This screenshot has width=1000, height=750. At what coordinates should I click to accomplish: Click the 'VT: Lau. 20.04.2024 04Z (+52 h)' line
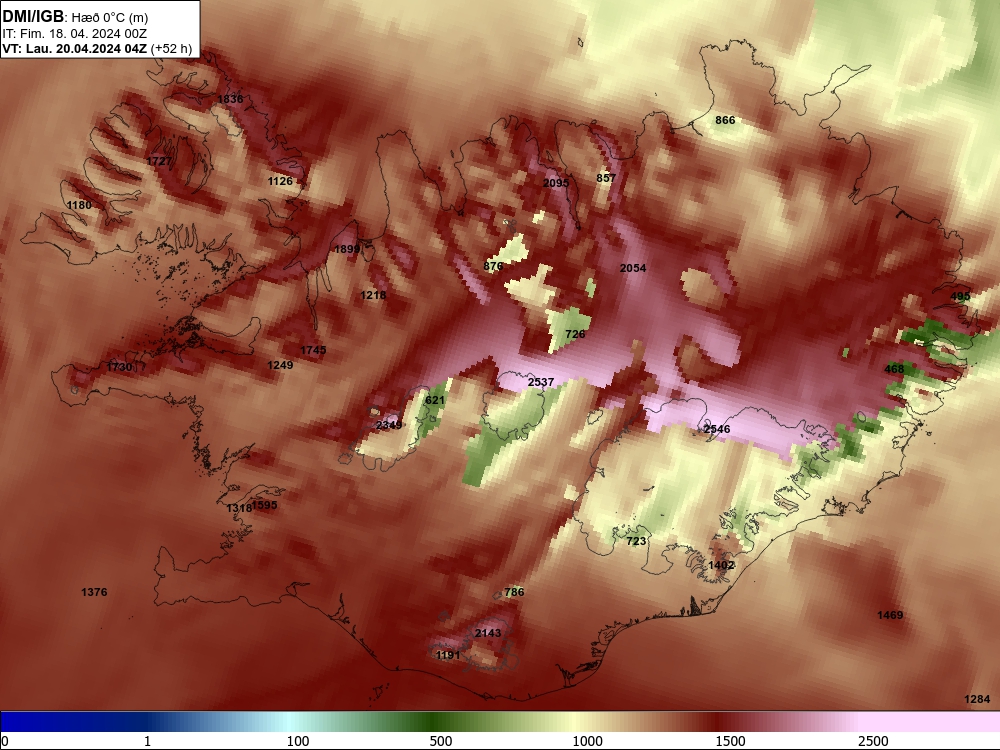tap(97, 48)
